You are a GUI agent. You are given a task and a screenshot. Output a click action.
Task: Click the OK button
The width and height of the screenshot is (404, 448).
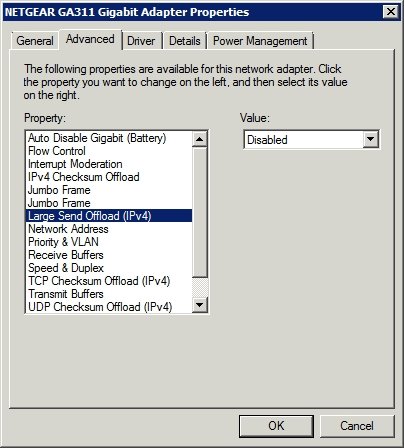coord(276,426)
